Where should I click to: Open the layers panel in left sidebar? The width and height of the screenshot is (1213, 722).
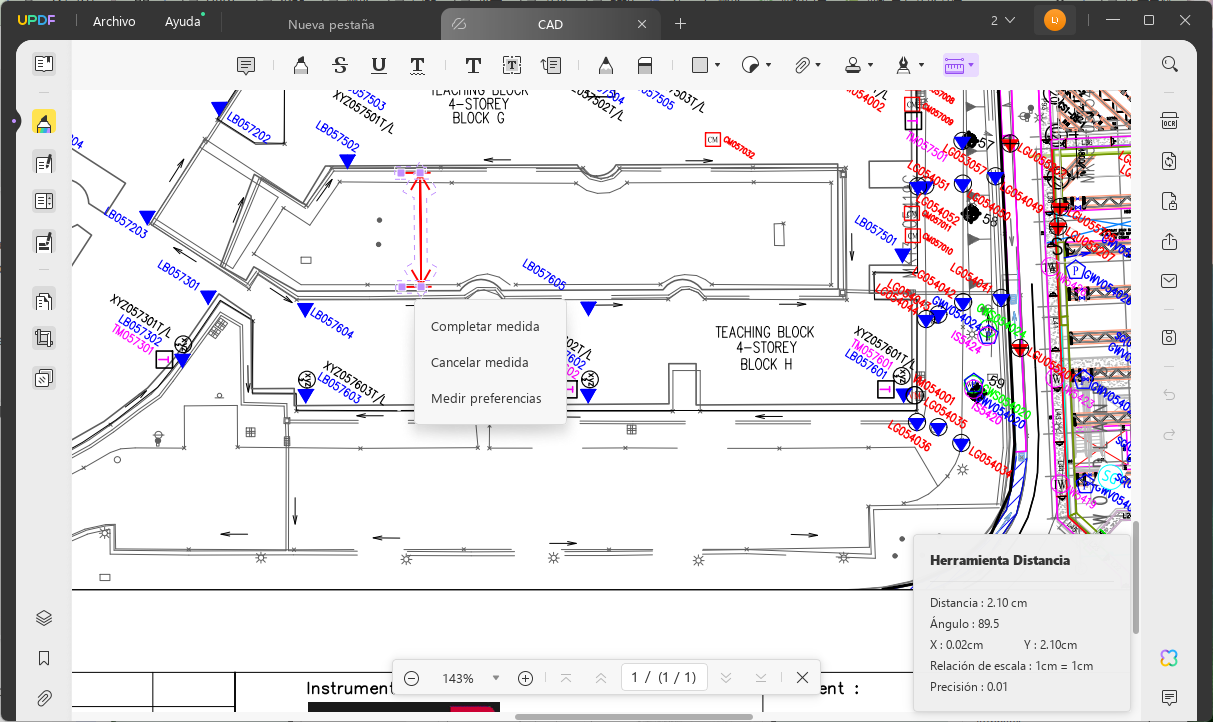click(43, 618)
